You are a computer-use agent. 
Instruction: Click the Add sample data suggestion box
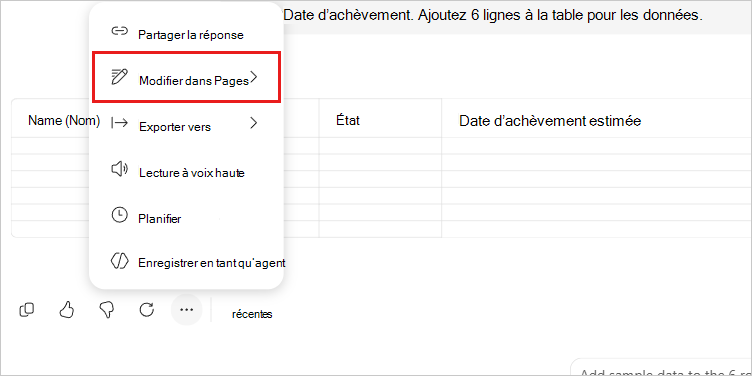[x=661, y=367]
